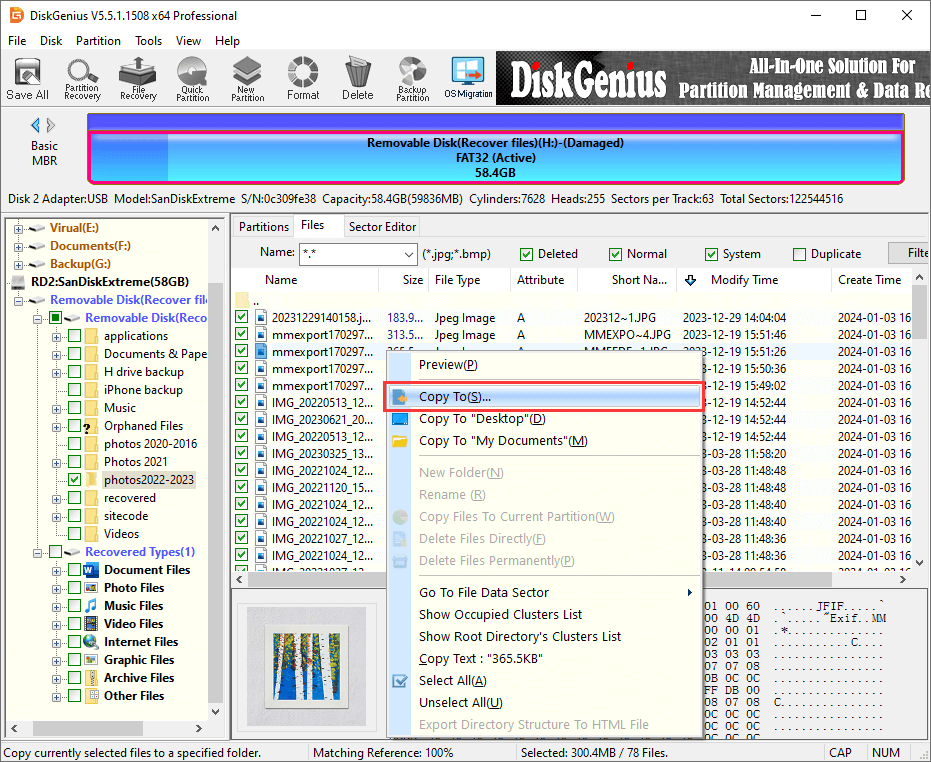Uncheck the photos2022-2023 folder checkbox
This screenshot has height=762, width=931.
pyautogui.click(x=74, y=480)
